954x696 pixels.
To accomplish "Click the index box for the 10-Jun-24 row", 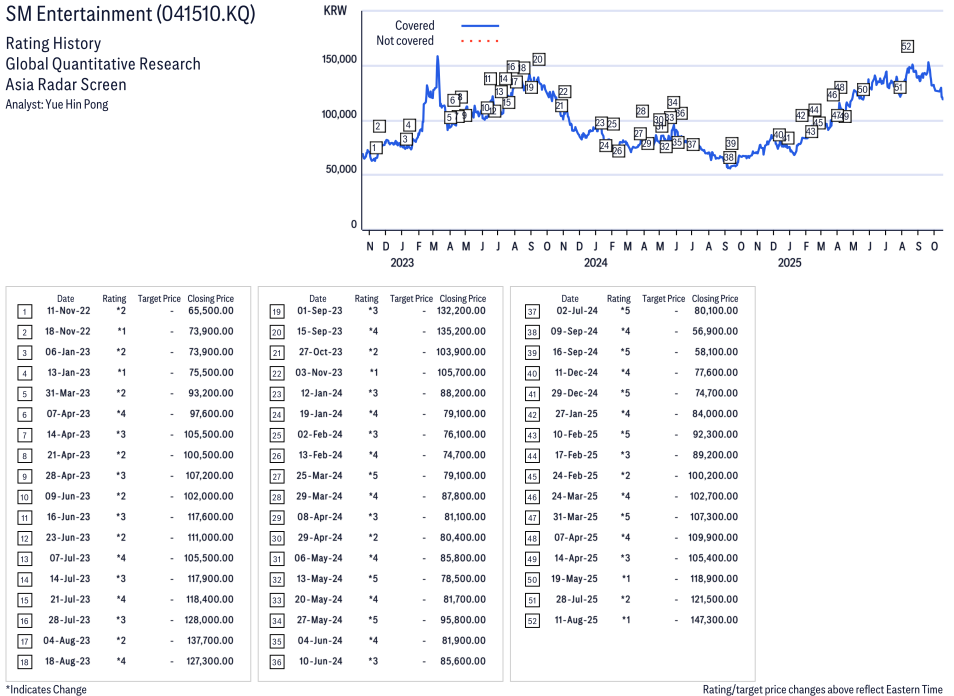I will [x=276, y=660].
